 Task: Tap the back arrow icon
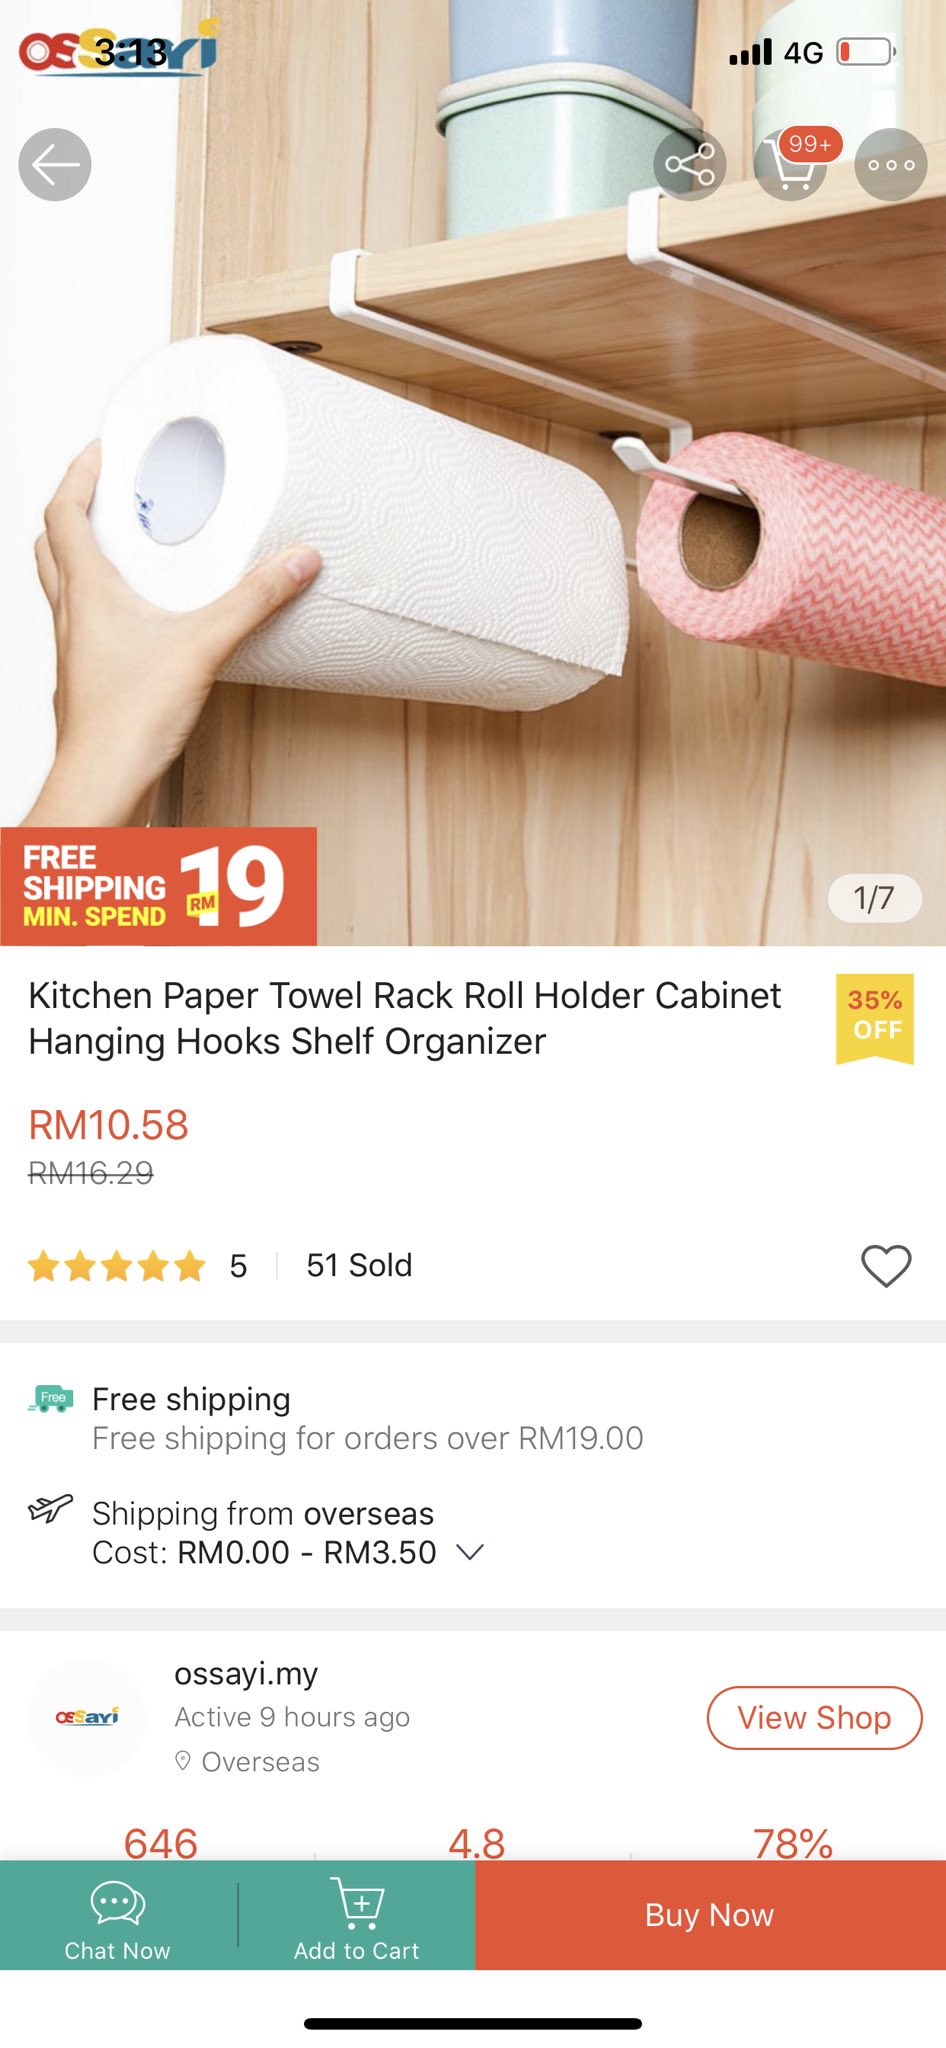tap(55, 165)
